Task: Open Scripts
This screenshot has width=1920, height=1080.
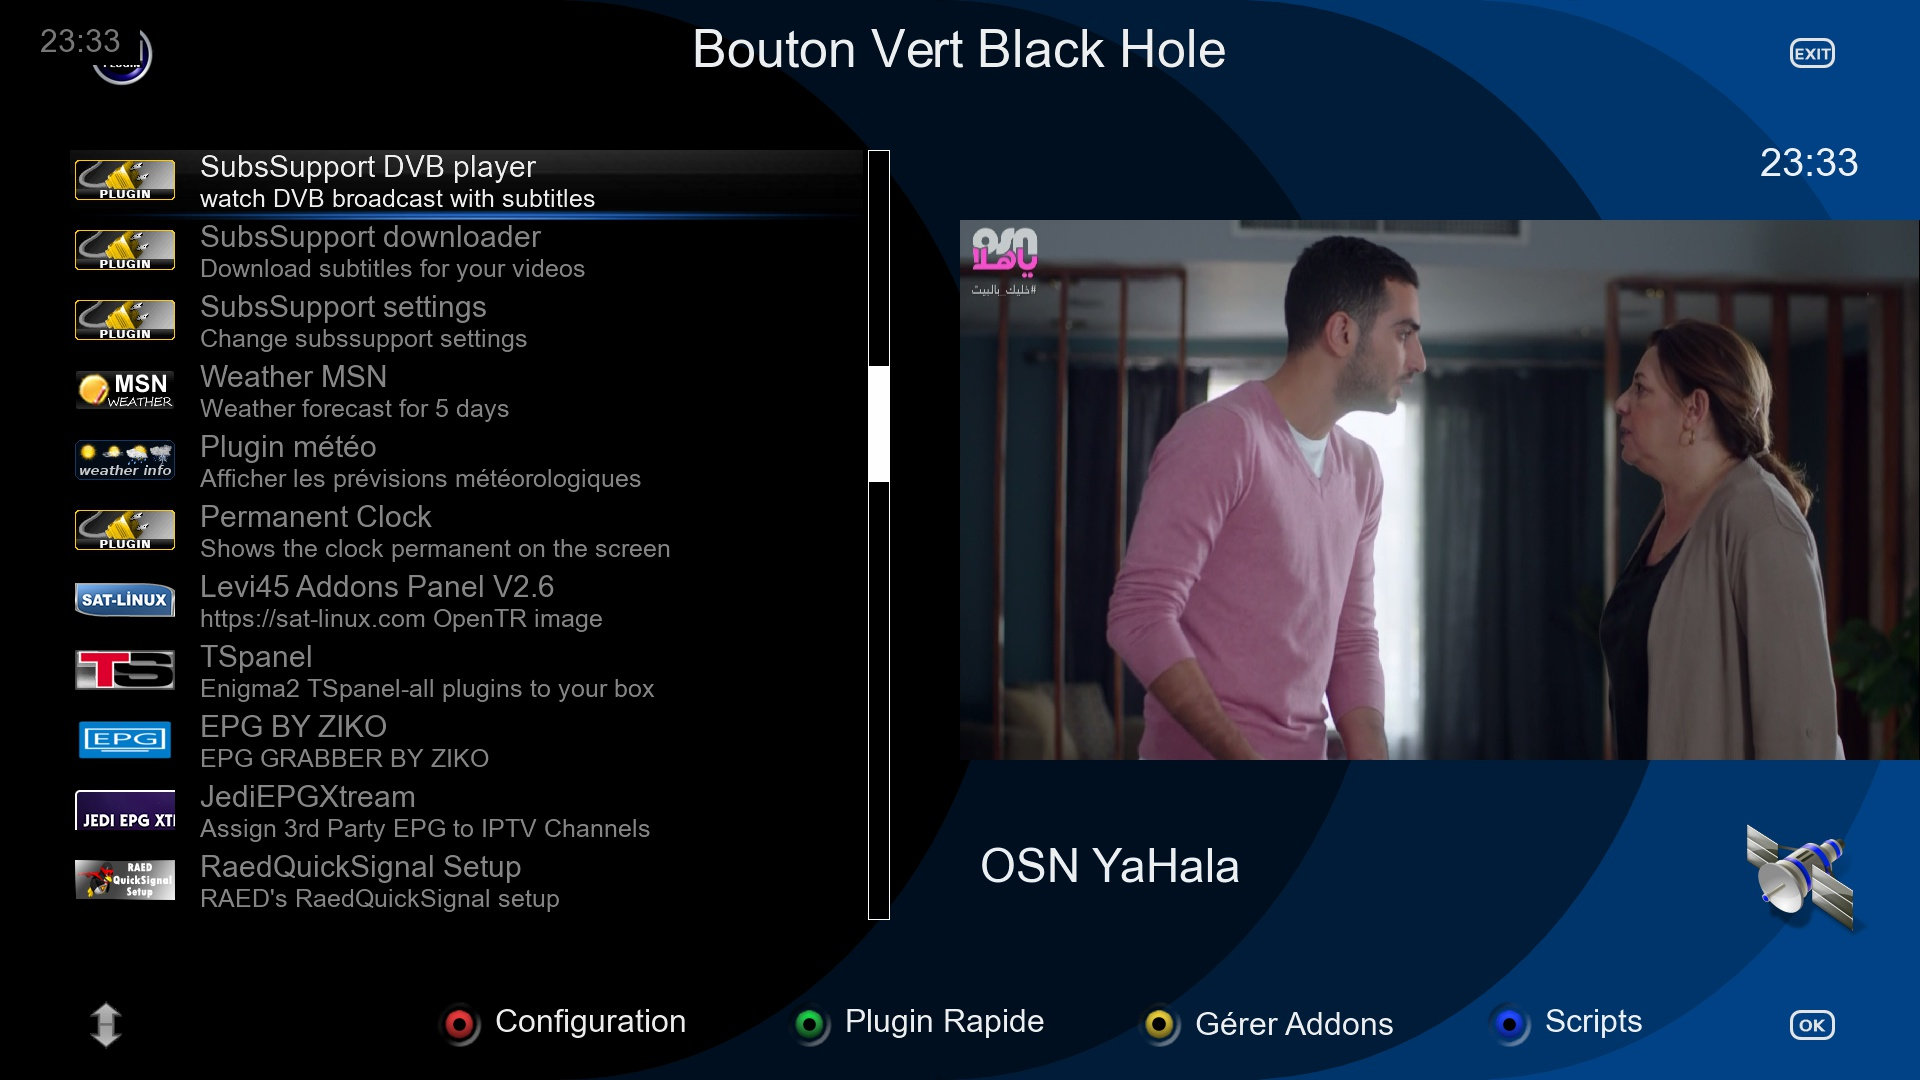Action: (1593, 1022)
